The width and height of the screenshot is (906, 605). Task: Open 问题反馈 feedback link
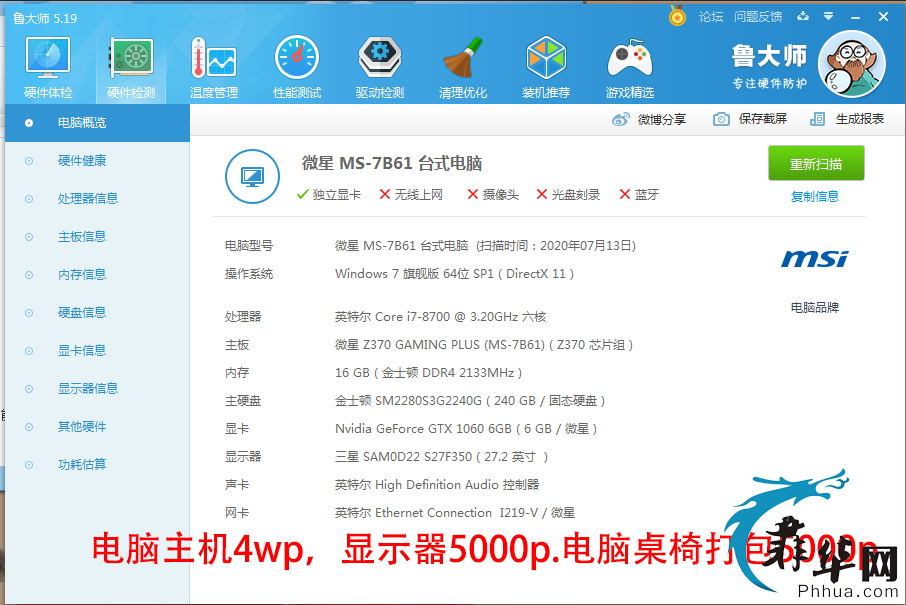click(758, 17)
